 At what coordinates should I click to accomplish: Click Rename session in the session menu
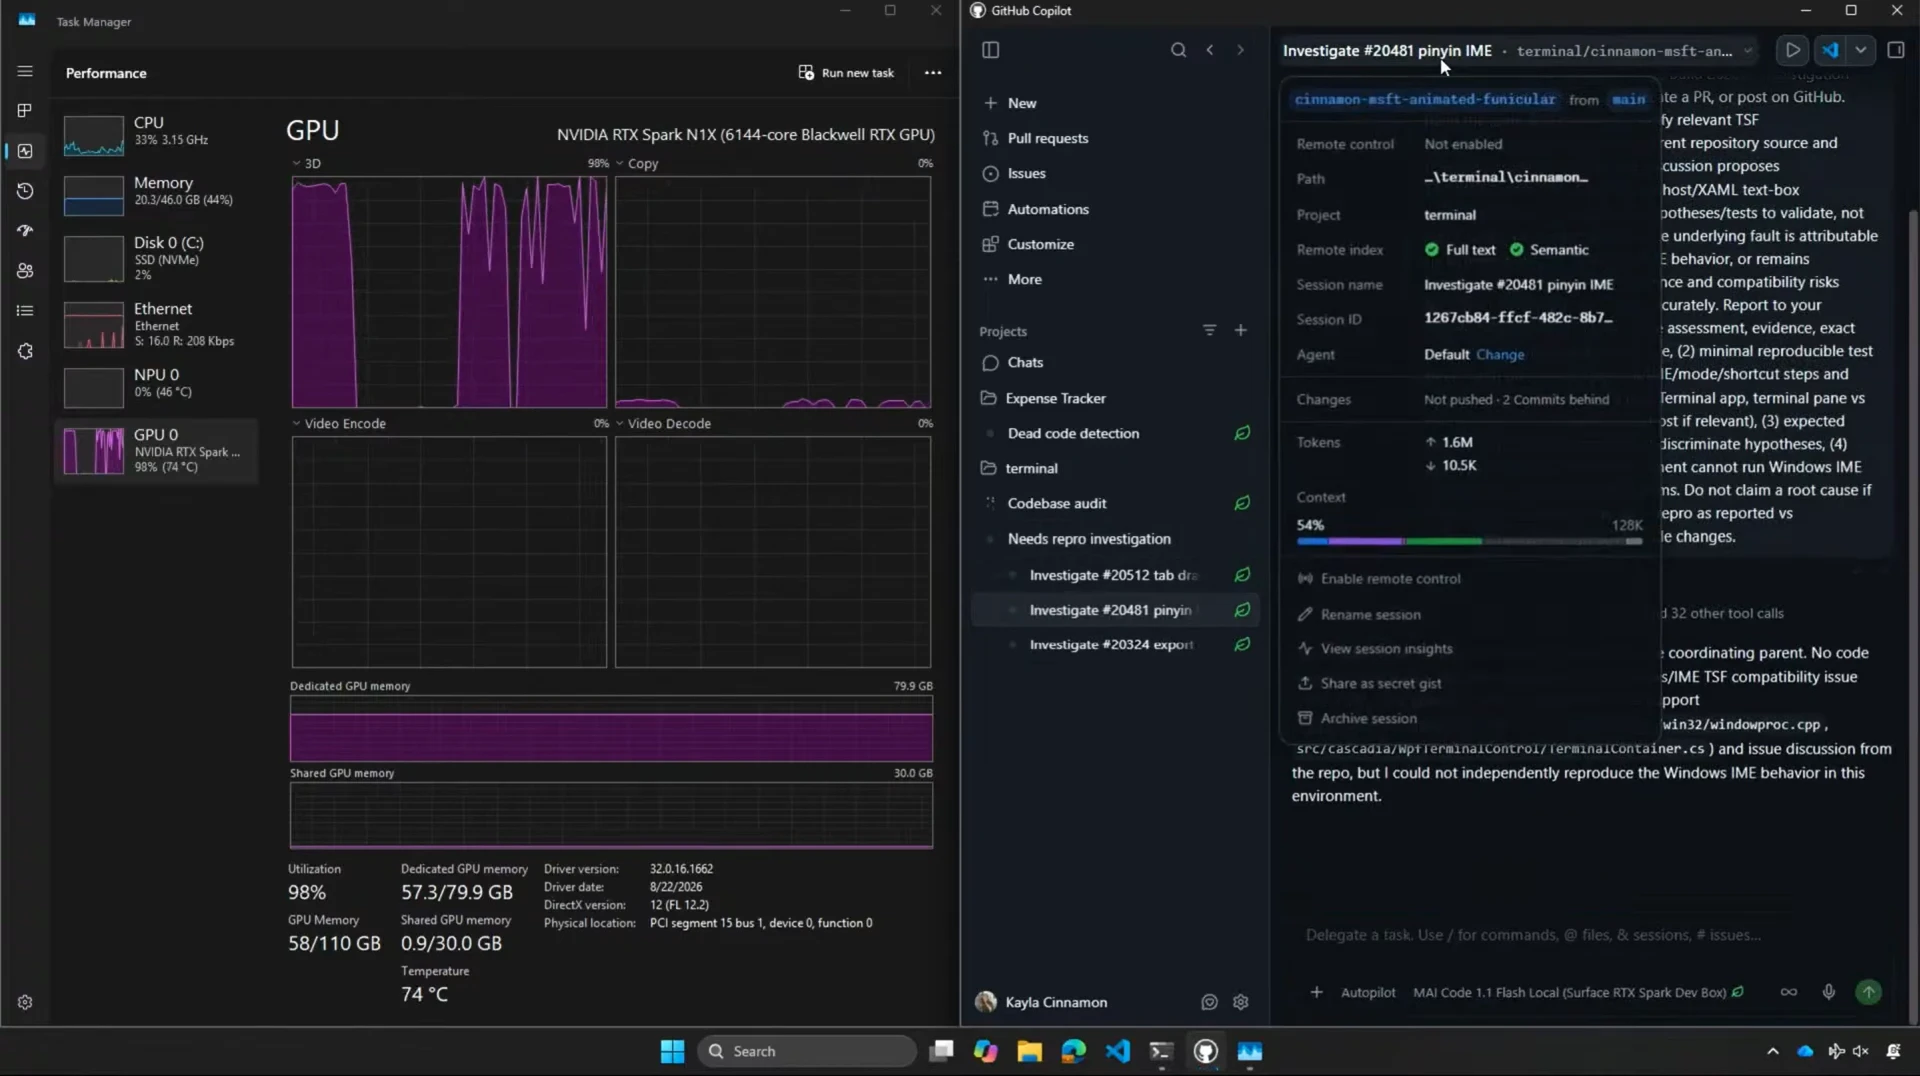tap(1370, 614)
